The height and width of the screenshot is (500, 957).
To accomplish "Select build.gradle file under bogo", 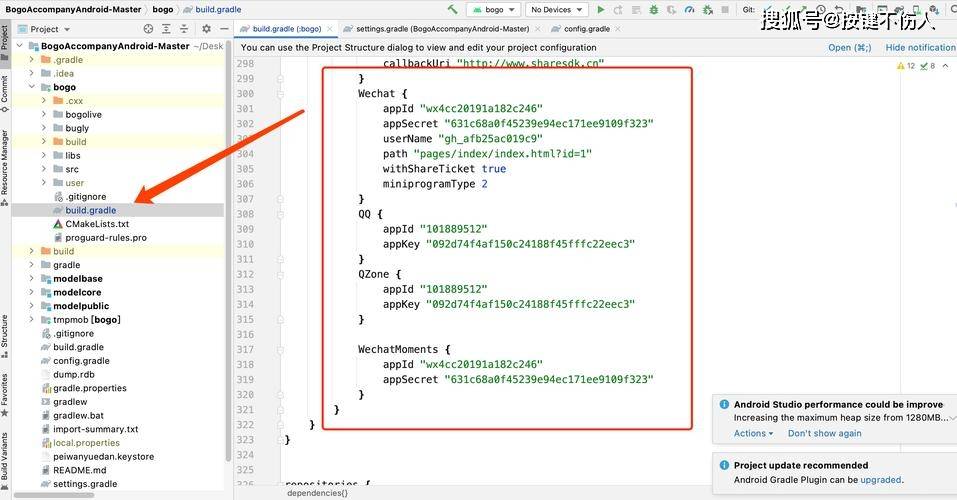I will [x=117, y=210].
